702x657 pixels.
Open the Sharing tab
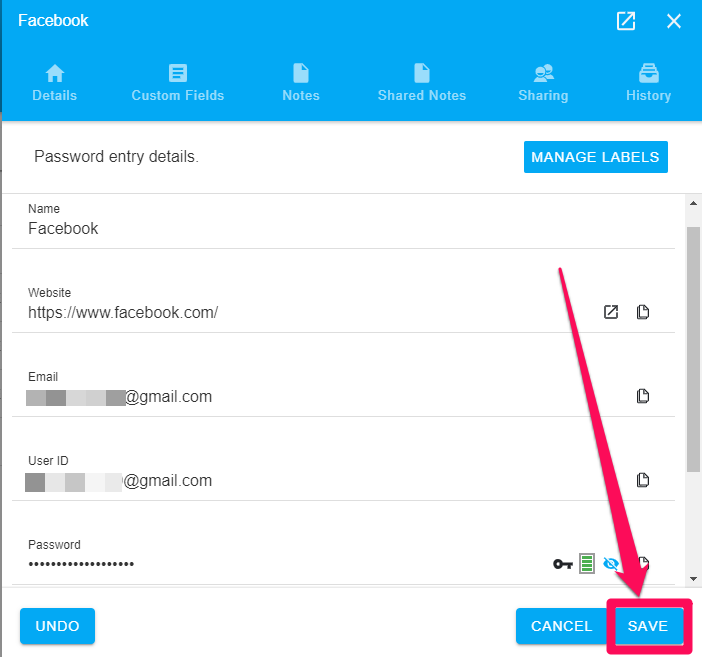(x=544, y=83)
